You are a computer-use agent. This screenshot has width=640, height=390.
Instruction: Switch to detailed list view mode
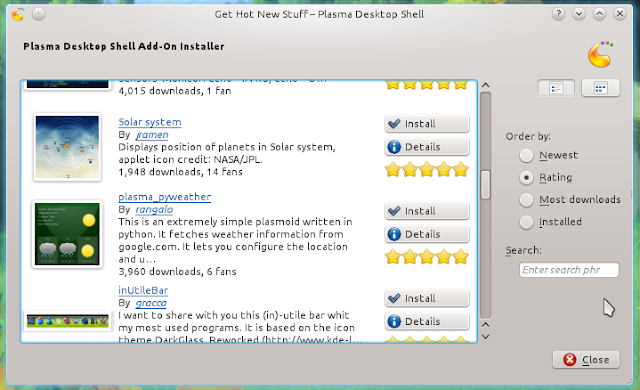(x=556, y=88)
